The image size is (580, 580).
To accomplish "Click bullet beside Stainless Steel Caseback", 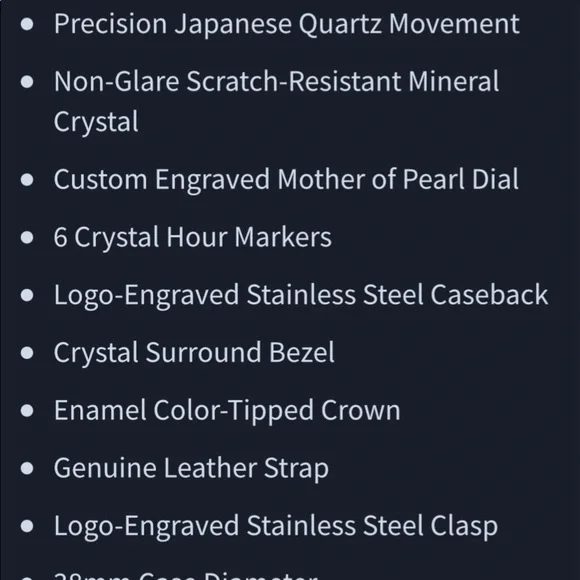I will coord(27,295).
